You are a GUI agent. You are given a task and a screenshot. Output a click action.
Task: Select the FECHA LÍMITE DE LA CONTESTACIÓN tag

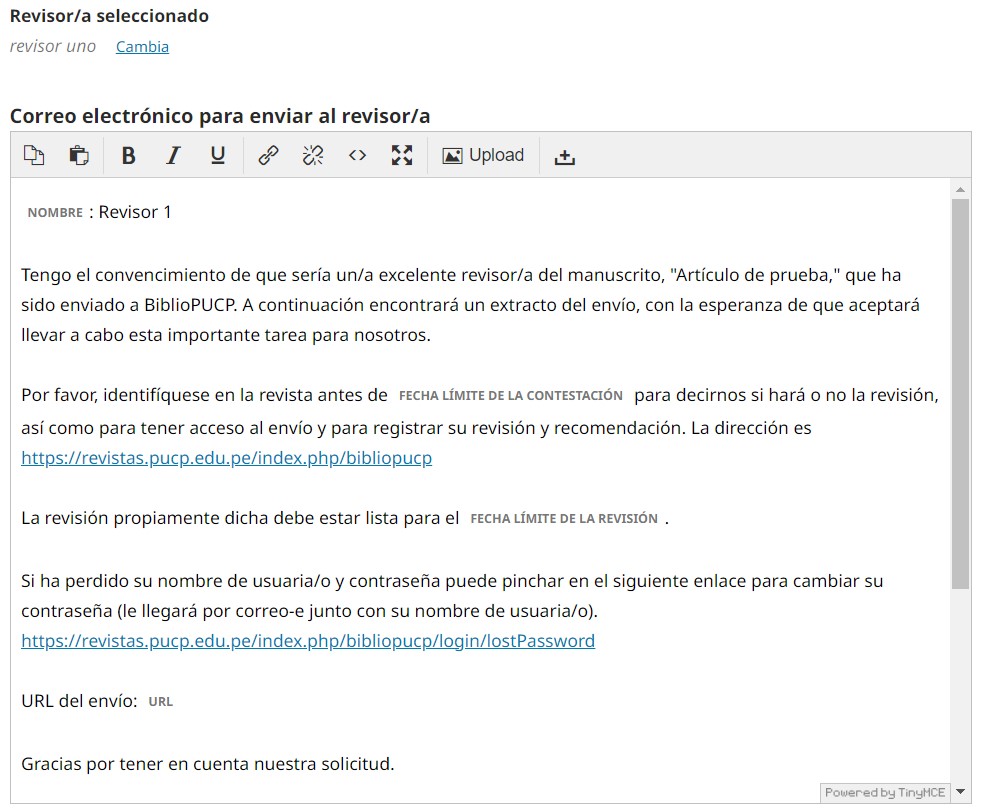510,396
